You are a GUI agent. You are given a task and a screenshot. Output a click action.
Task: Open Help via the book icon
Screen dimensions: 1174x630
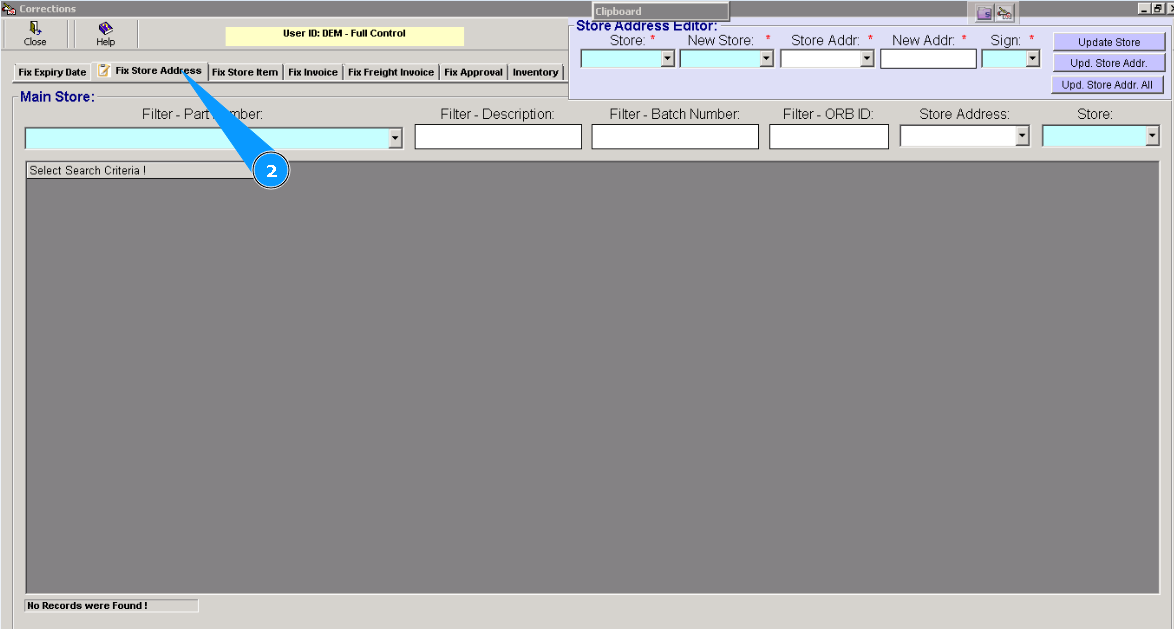point(105,28)
